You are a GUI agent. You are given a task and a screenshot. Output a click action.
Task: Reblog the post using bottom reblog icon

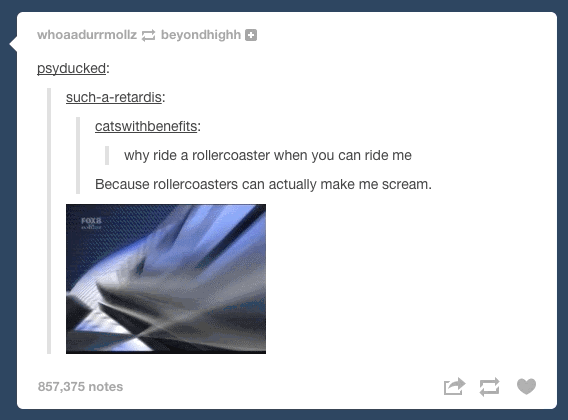click(489, 387)
